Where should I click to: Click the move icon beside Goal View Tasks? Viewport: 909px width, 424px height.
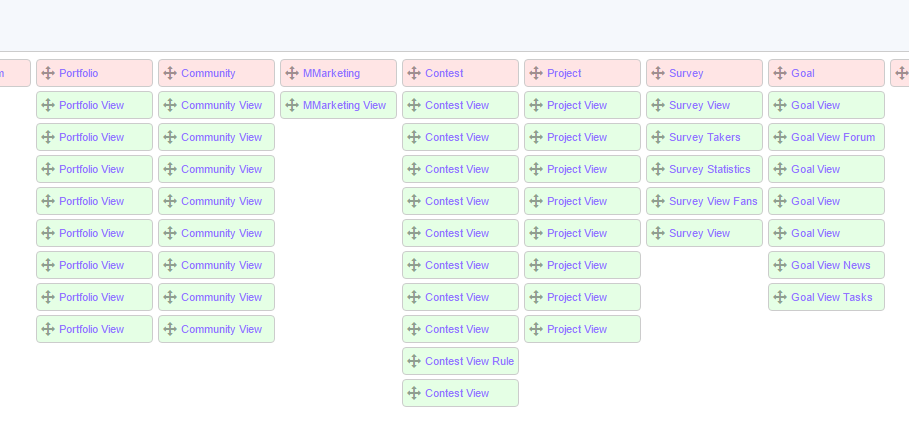point(780,297)
